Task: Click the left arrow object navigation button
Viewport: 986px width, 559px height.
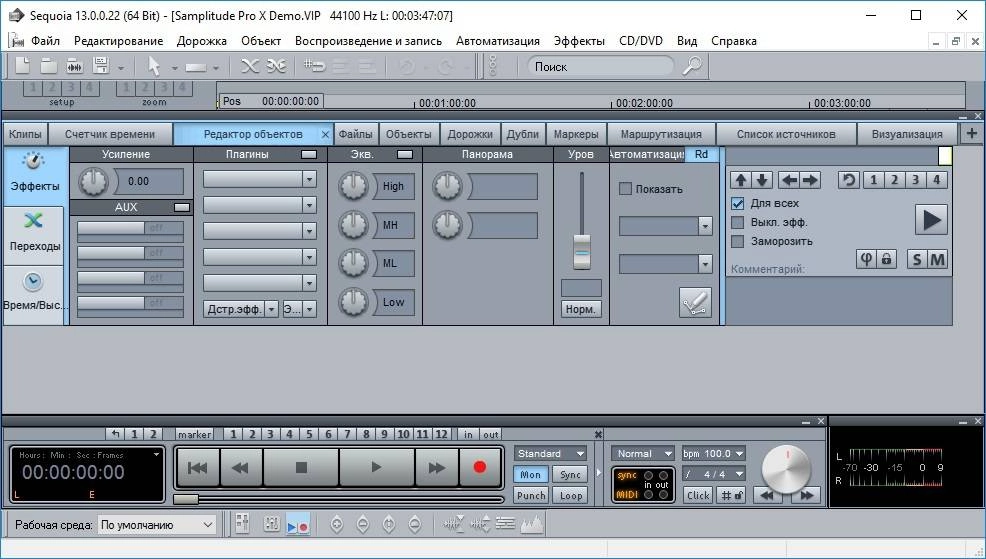Action: pos(789,180)
